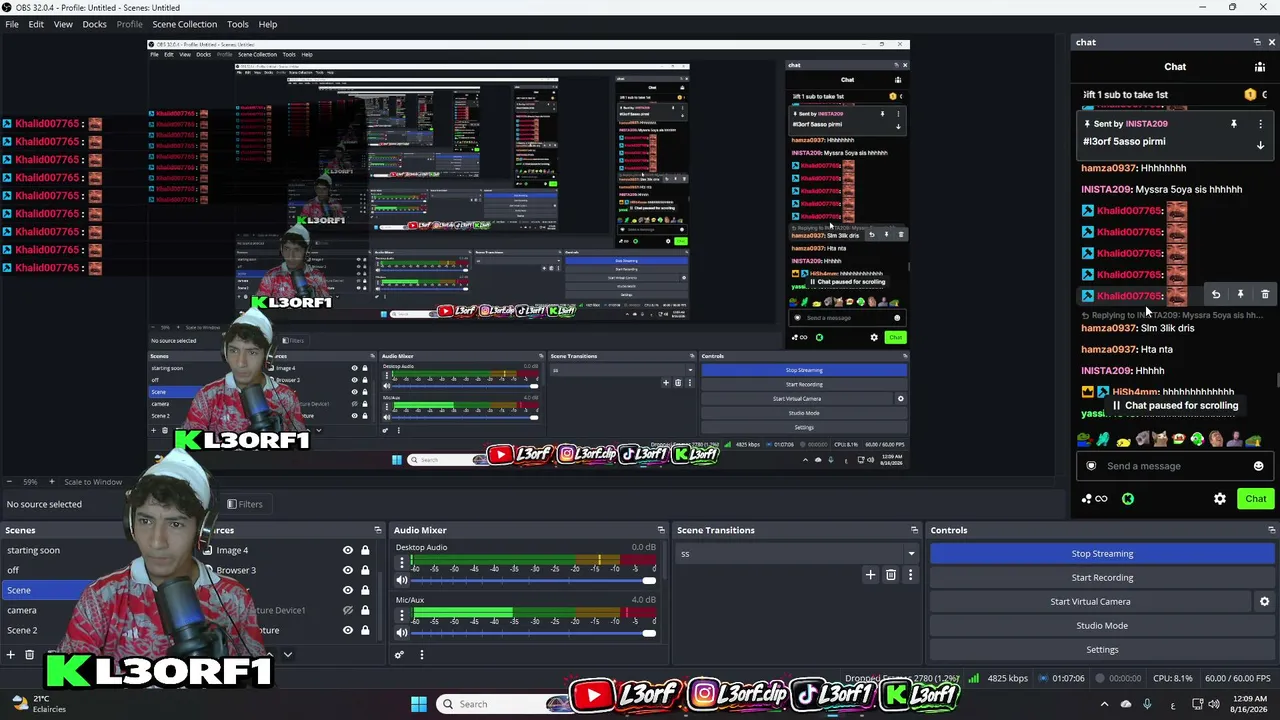
Task: Open pinned message three-dot options
Action: [x=1260, y=124]
